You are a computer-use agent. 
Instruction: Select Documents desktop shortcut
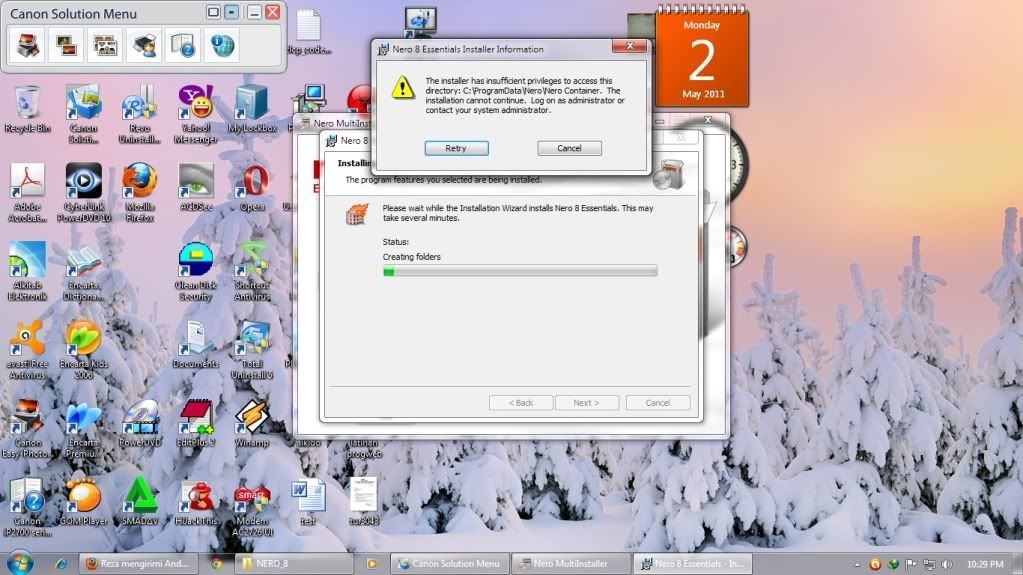pos(196,345)
